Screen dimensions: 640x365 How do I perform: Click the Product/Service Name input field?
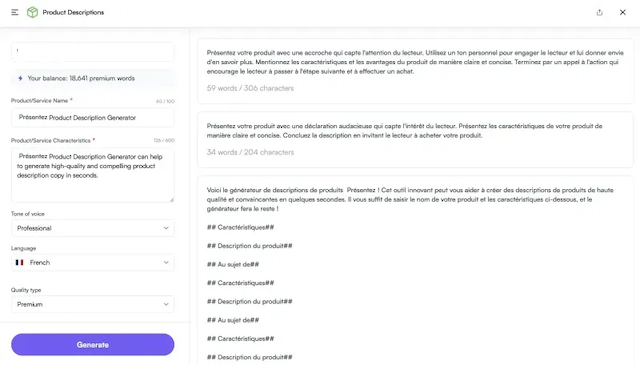[x=93, y=118]
